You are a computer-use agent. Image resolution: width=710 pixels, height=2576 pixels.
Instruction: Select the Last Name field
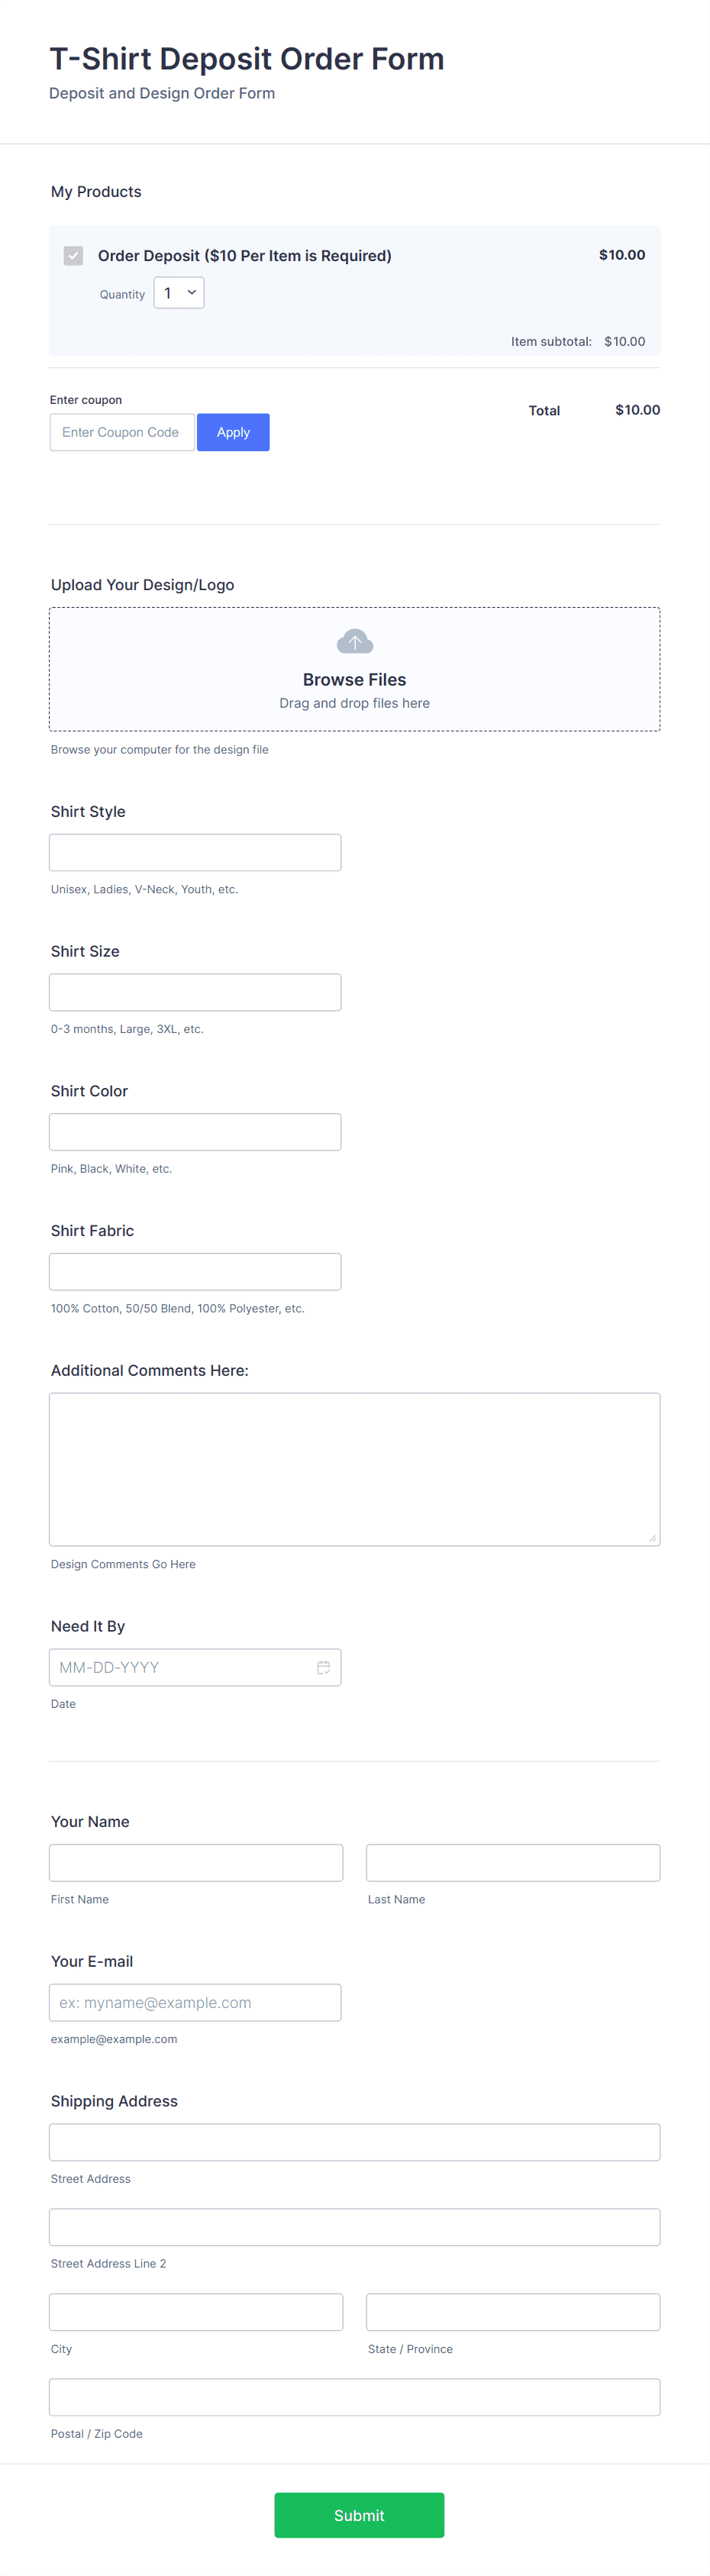coord(512,1862)
